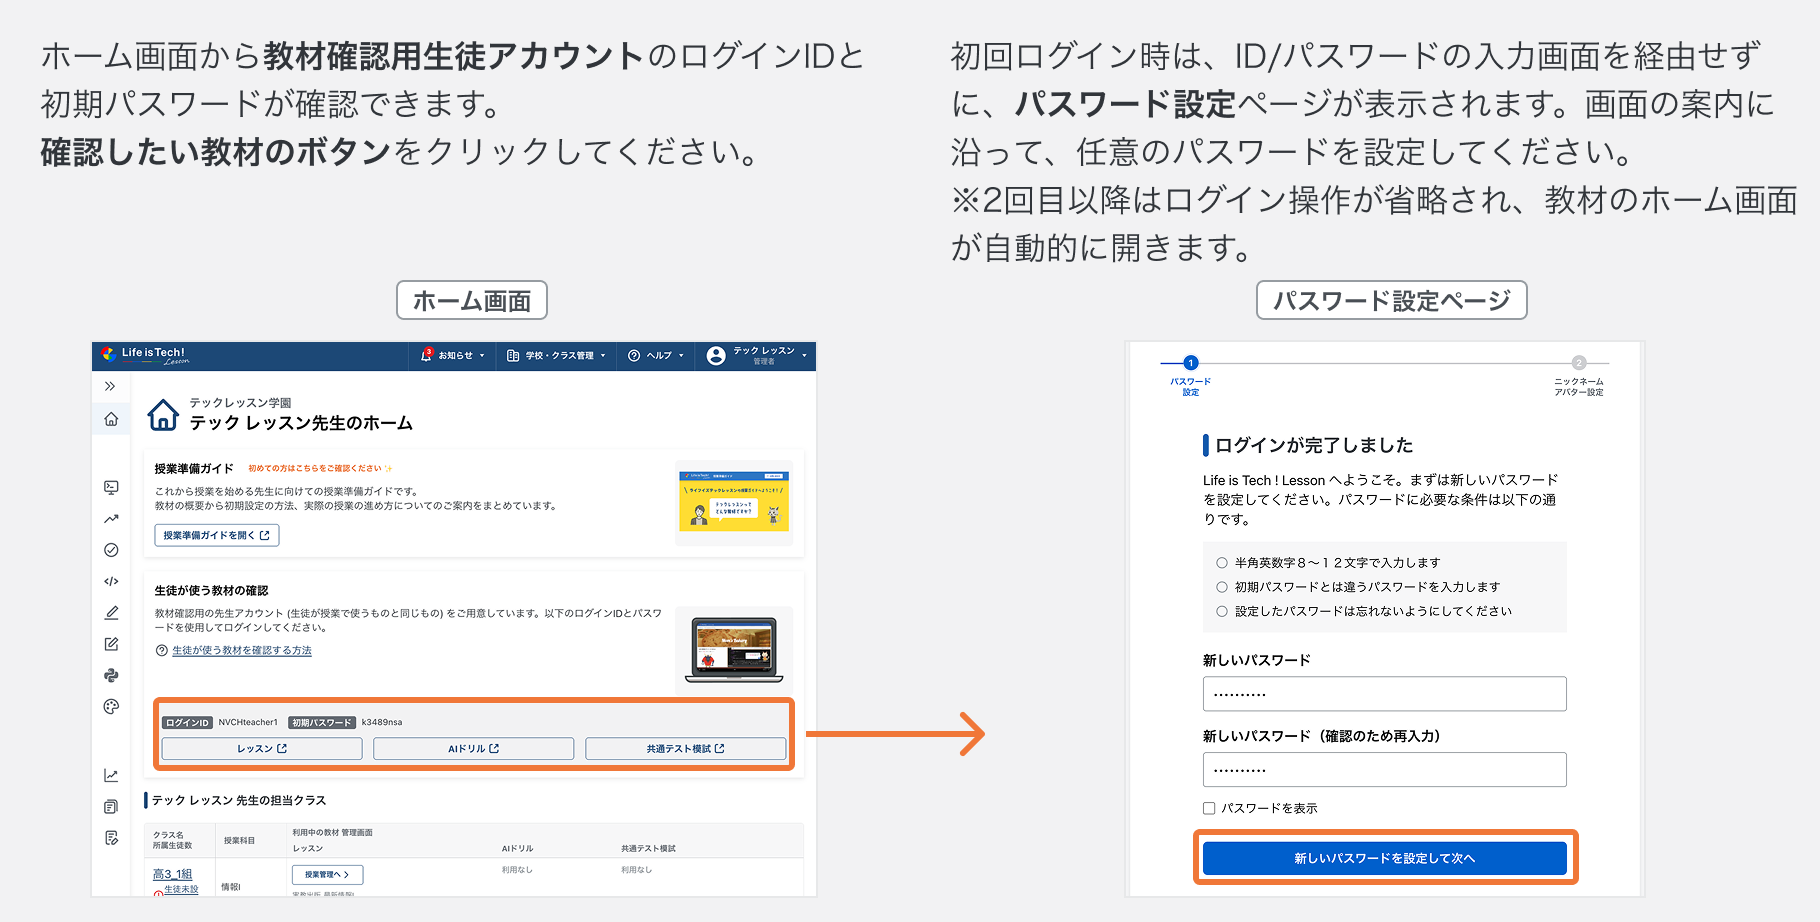Open the ヘルプ dropdown menu

[x=656, y=355]
